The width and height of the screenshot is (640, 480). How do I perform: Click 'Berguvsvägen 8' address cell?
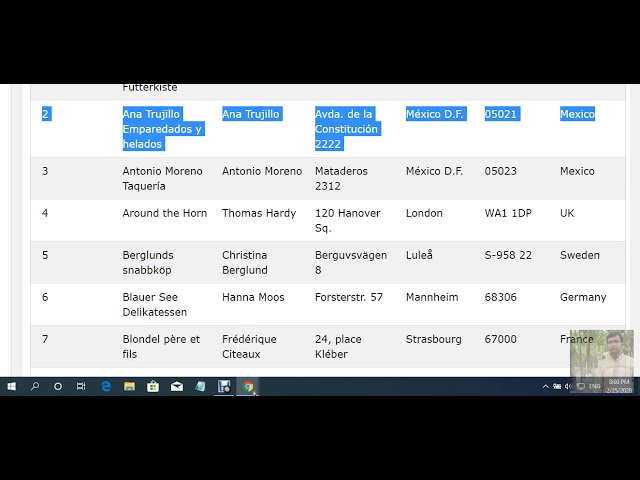(x=351, y=262)
